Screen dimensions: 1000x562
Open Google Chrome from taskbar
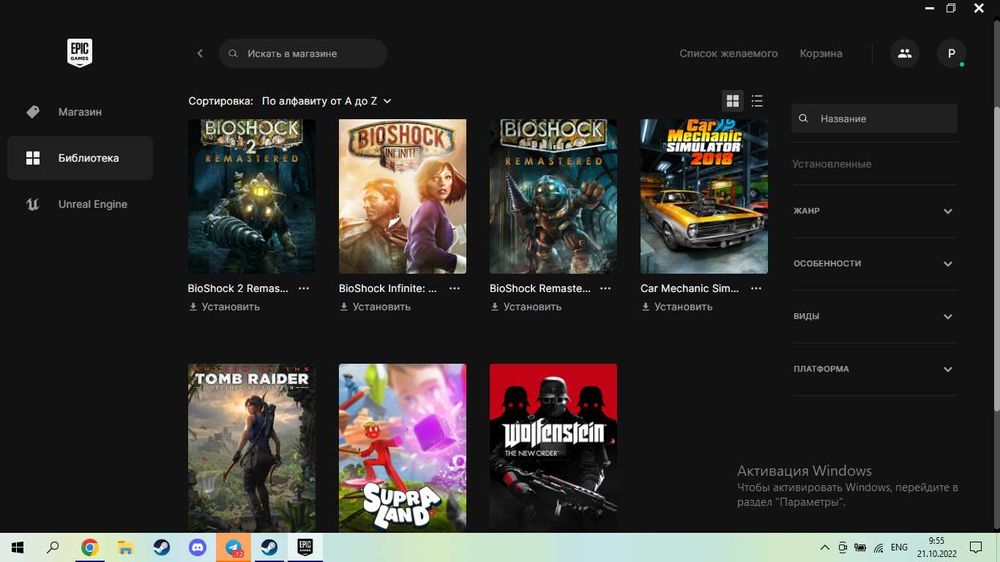click(x=89, y=547)
